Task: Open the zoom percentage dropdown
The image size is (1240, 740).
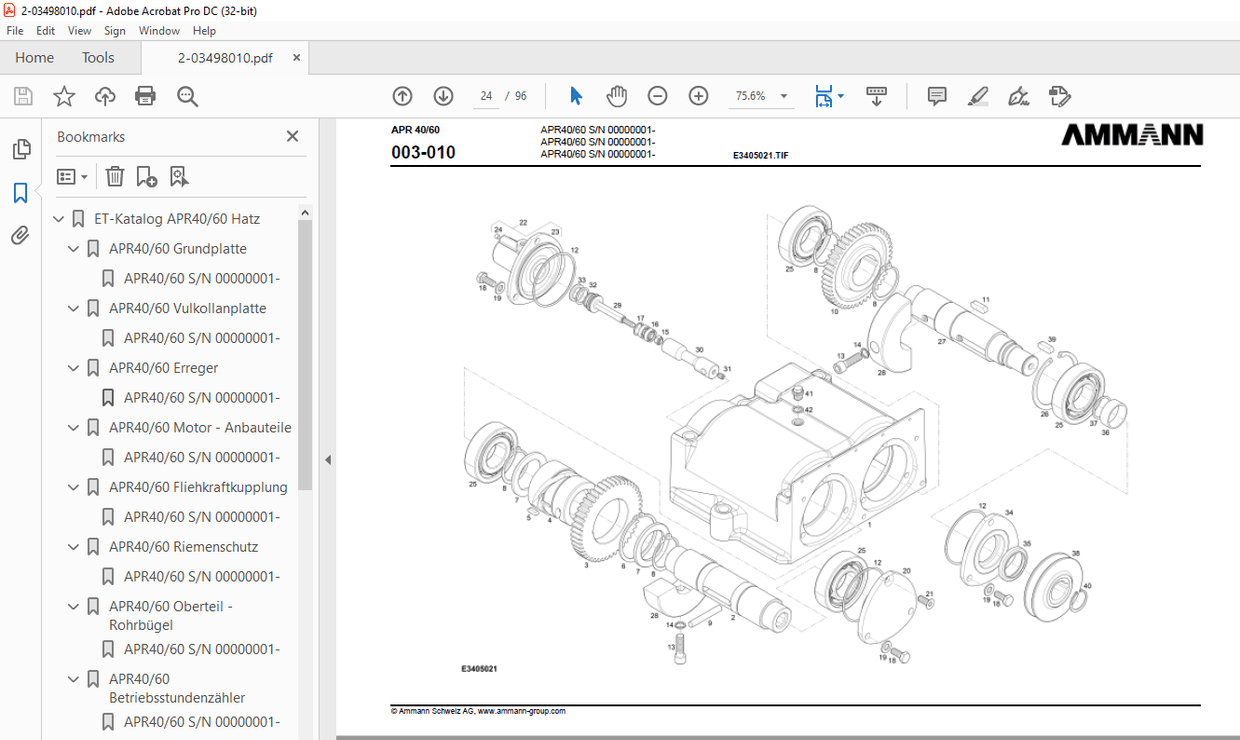Action: pos(783,96)
